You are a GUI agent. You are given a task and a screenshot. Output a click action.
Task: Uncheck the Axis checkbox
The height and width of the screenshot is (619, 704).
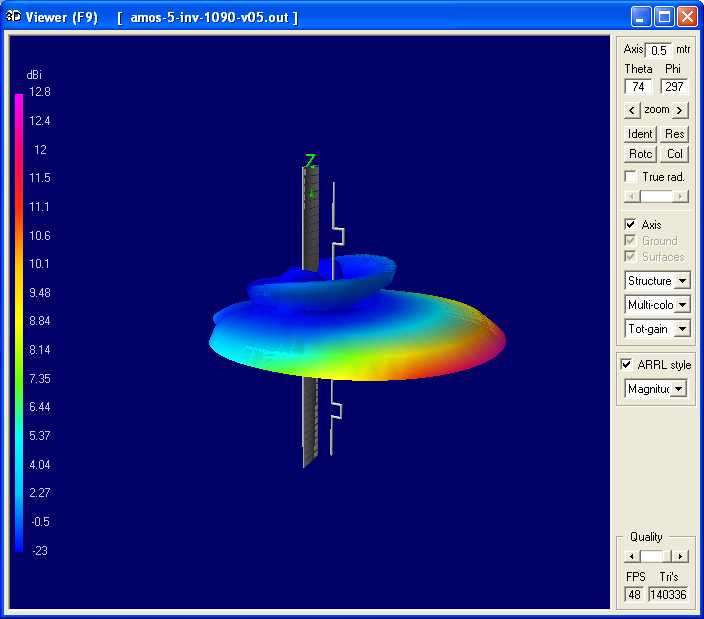click(630, 225)
